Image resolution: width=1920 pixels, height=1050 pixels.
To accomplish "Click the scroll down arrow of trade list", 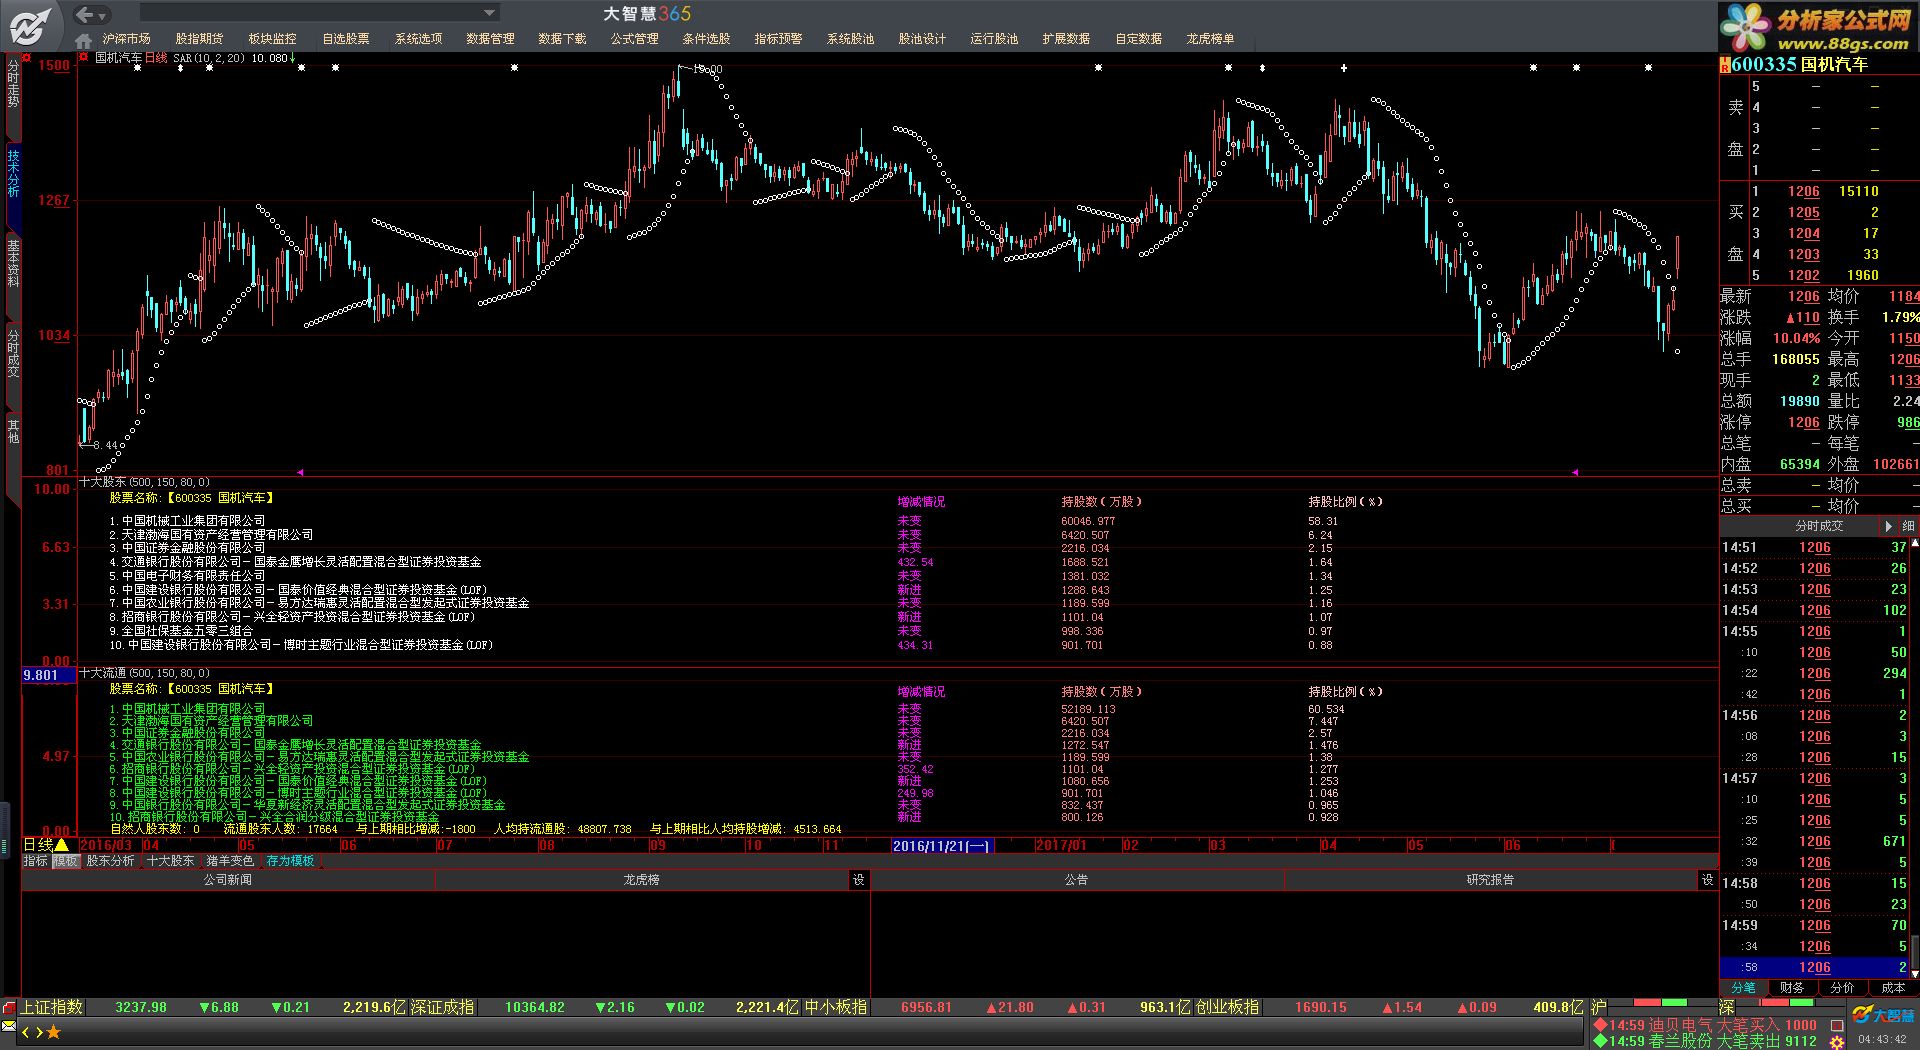I will click(x=1915, y=973).
